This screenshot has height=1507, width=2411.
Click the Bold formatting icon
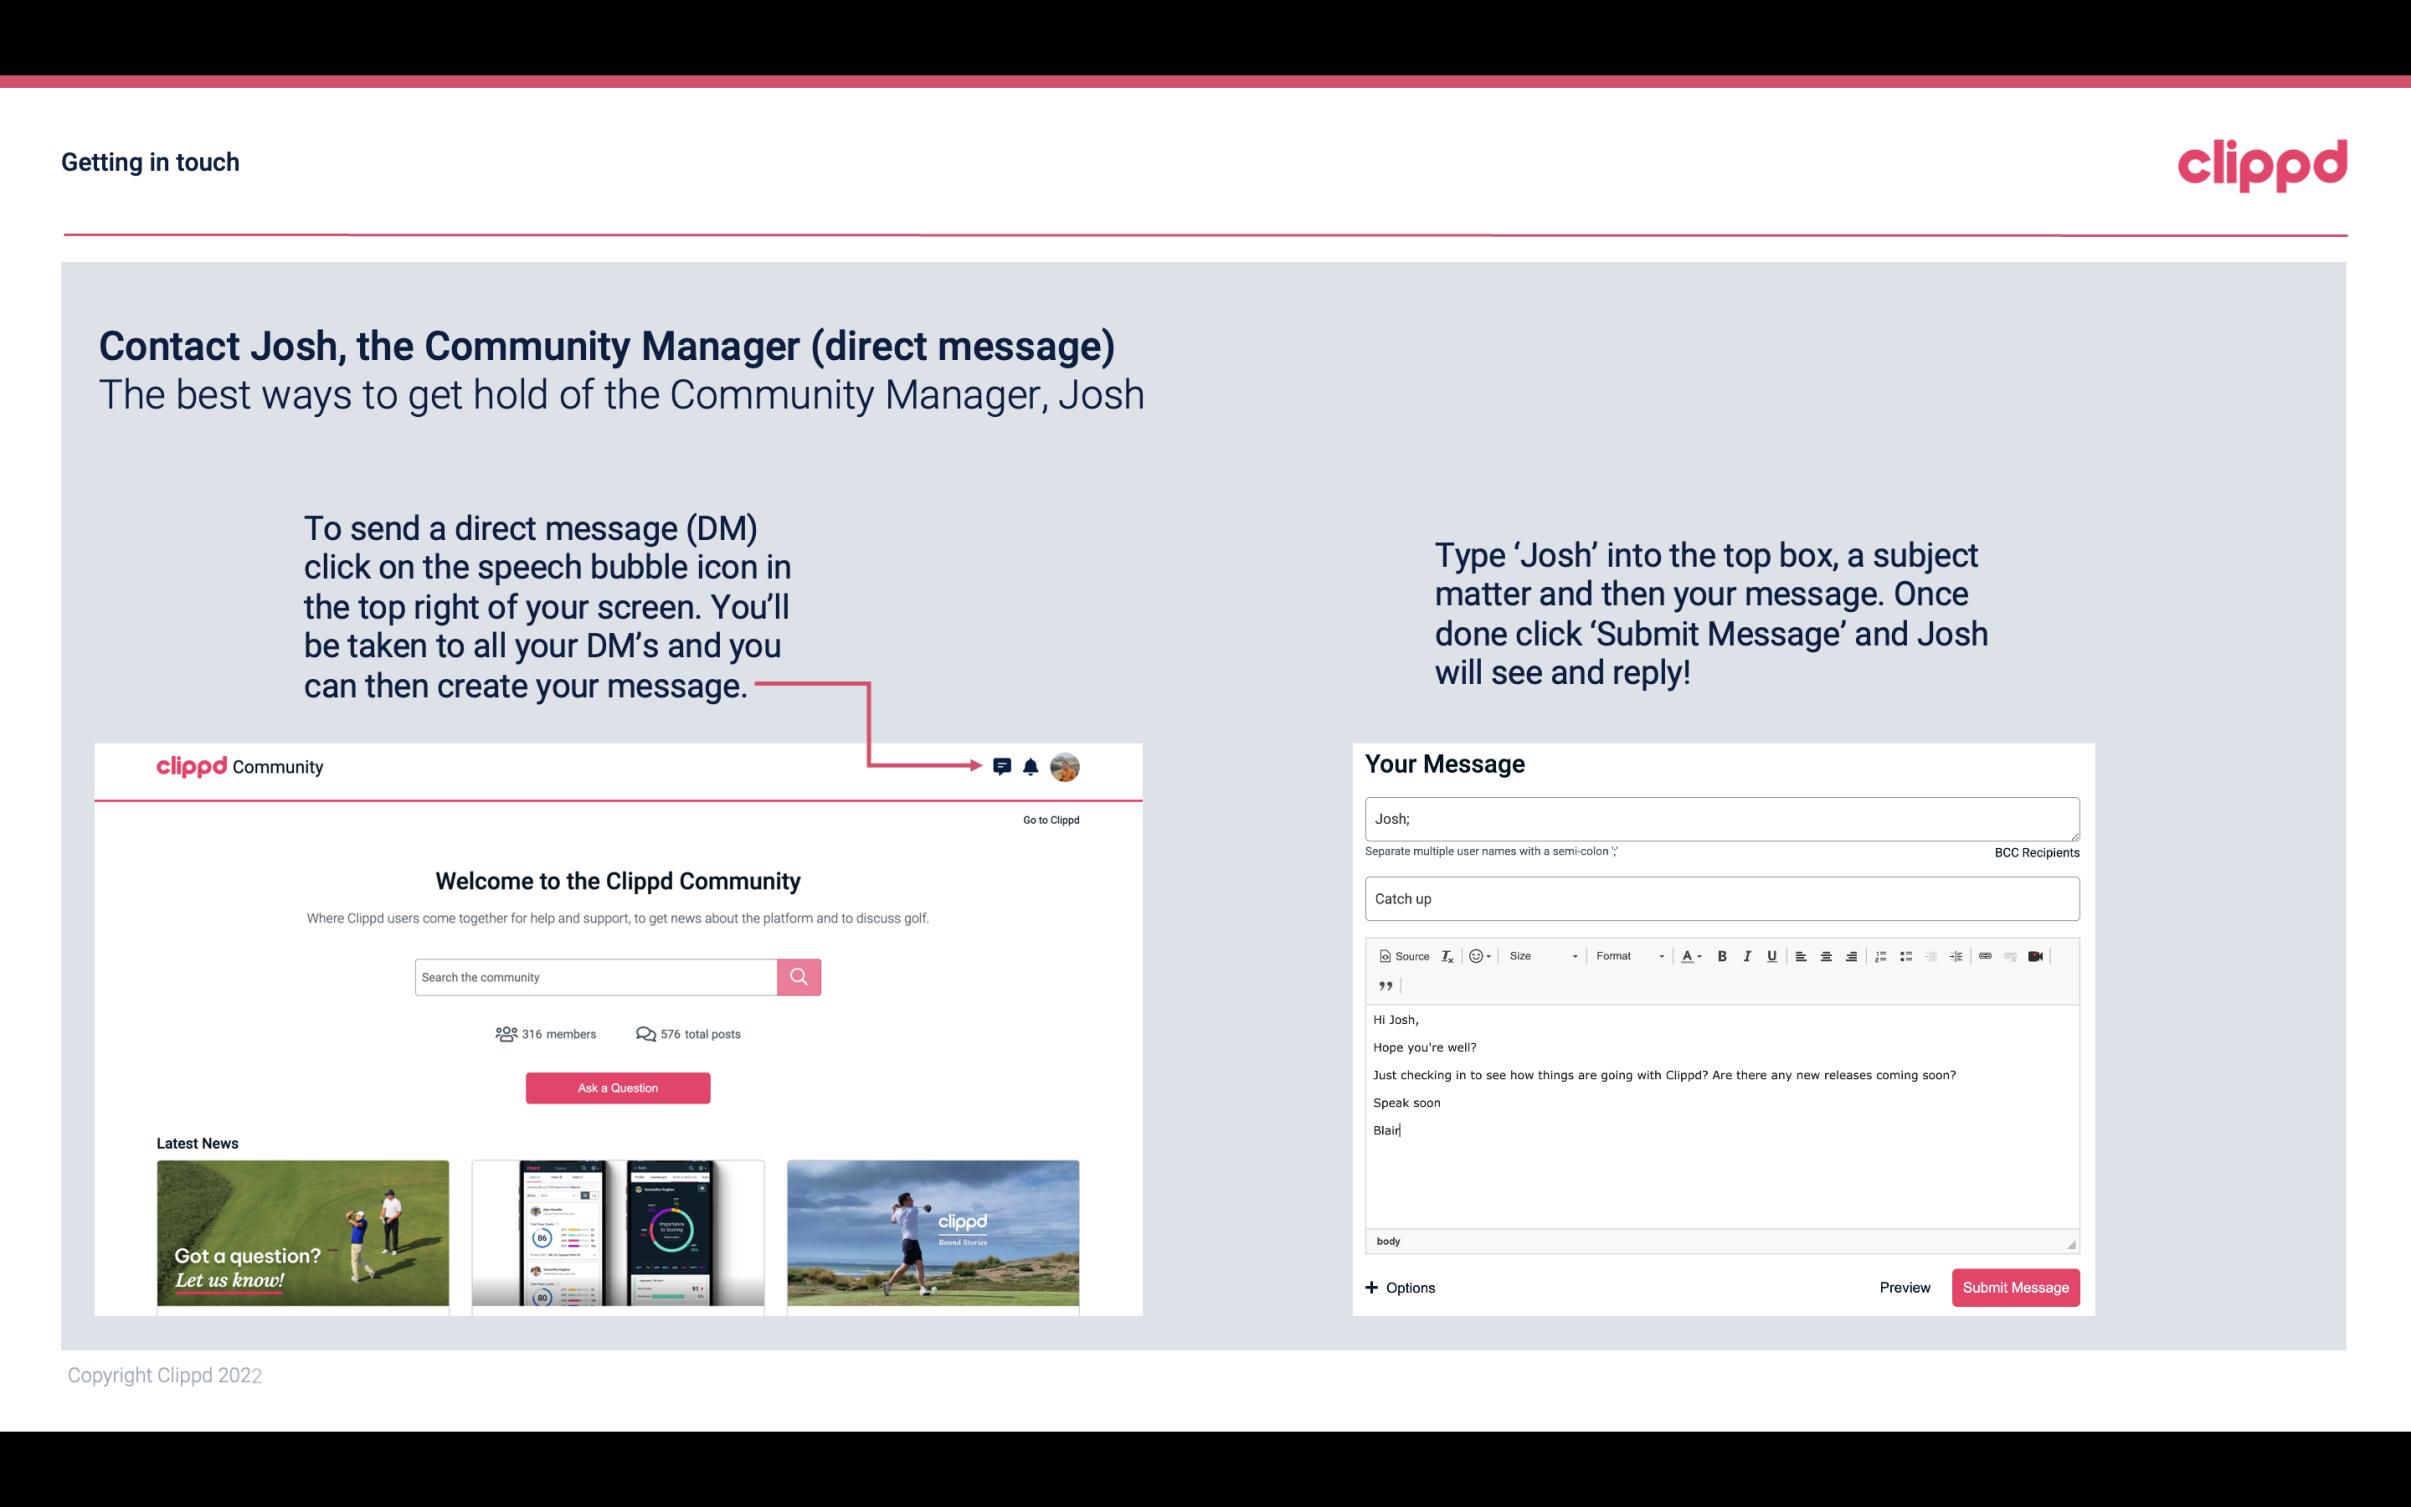click(1722, 955)
